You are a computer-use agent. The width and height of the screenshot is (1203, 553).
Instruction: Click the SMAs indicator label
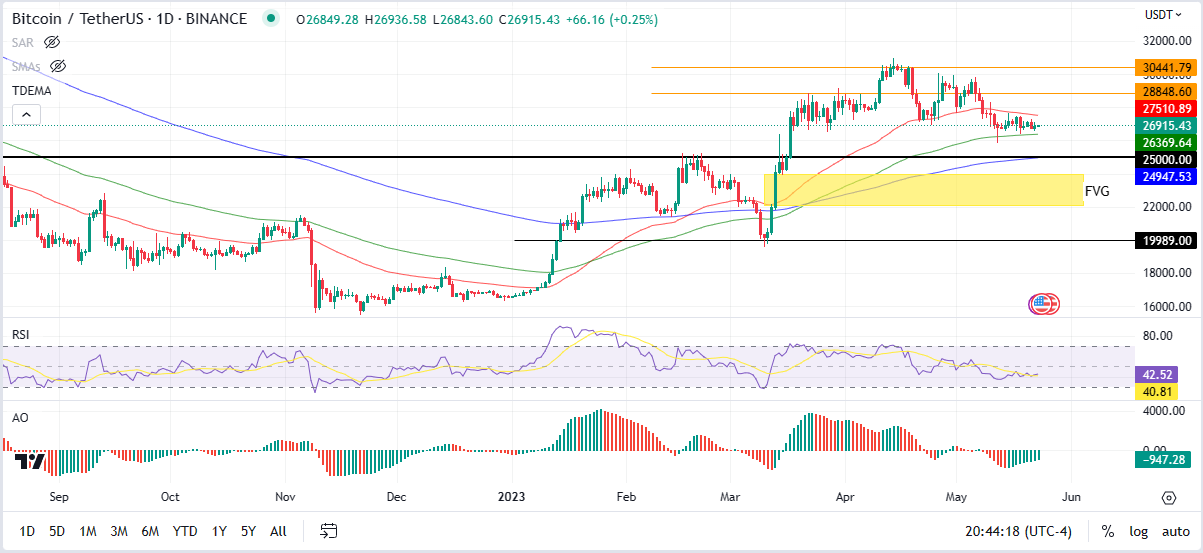click(x=27, y=66)
